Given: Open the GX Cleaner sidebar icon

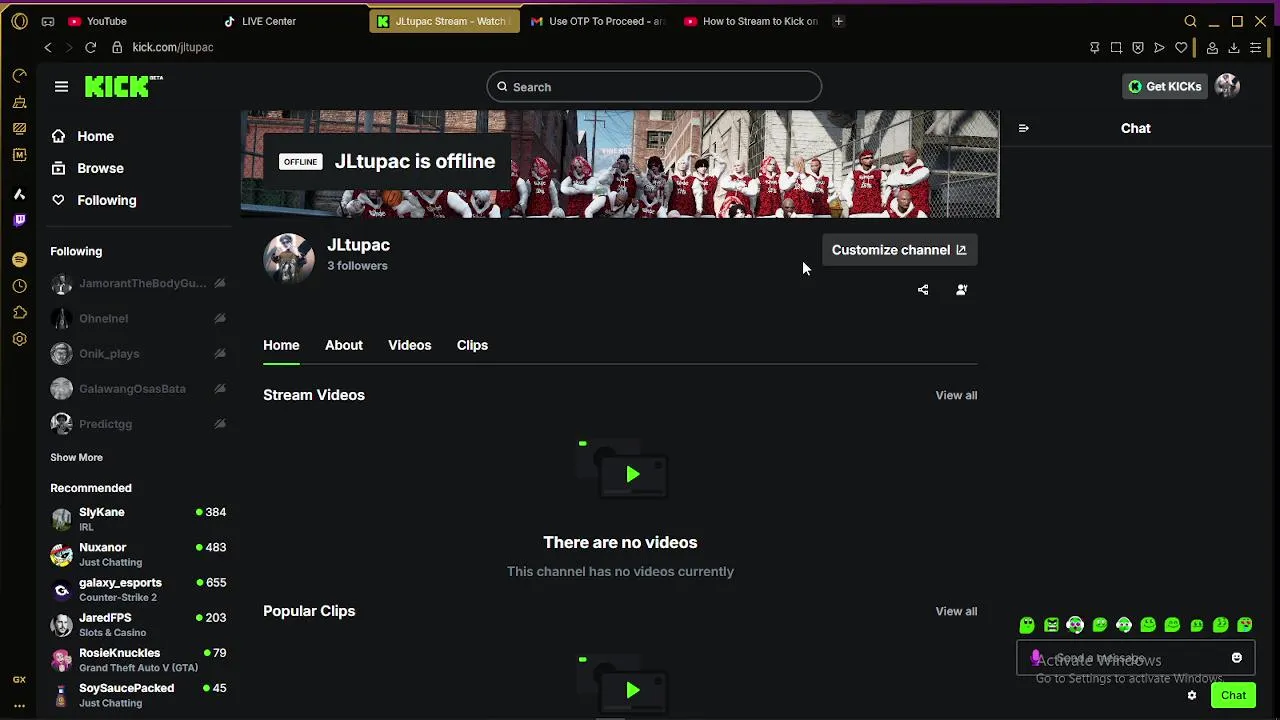Looking at the screenshot, I should pyautogui.click(x=19, y=102).
